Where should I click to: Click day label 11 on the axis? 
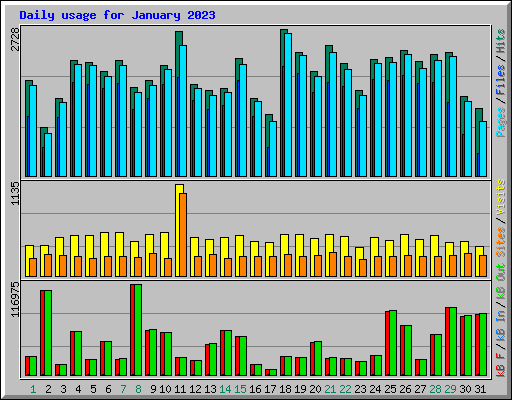click(180, 389)
